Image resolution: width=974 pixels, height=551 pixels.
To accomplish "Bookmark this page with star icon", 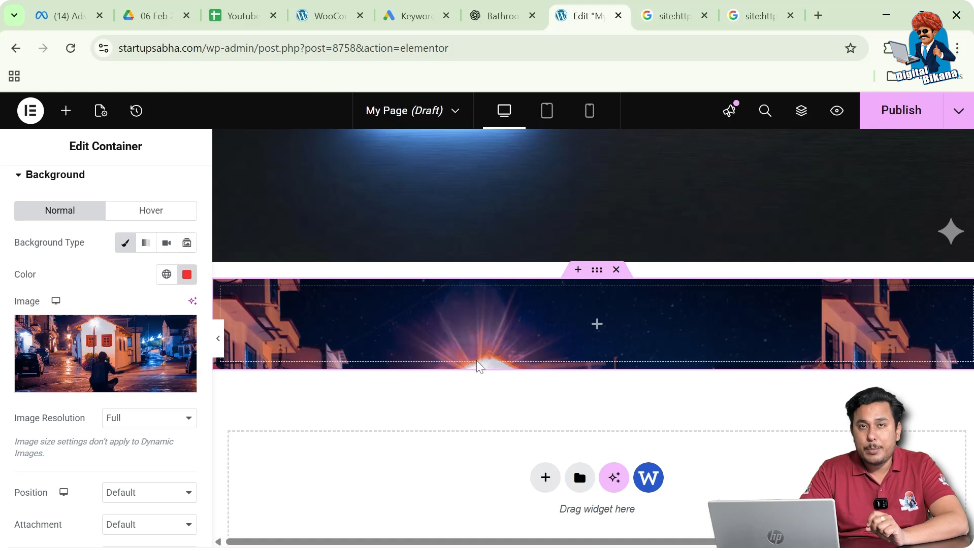I will click(850, 48).
